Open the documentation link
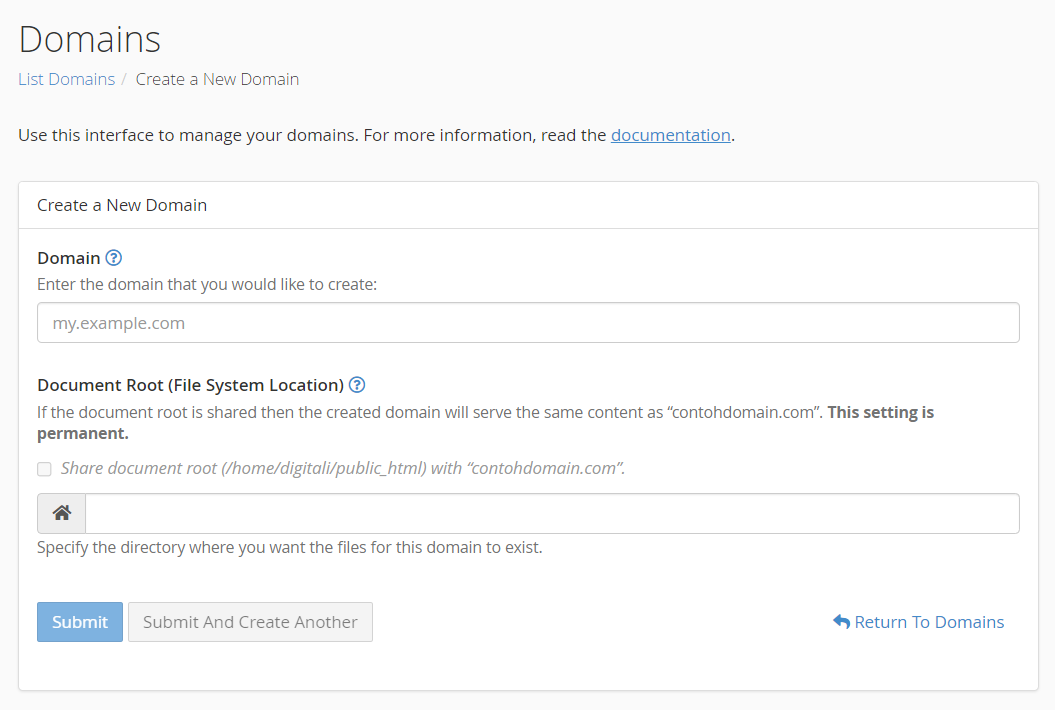The width and height of the screenshot is (1055, 710). point(671,135)
